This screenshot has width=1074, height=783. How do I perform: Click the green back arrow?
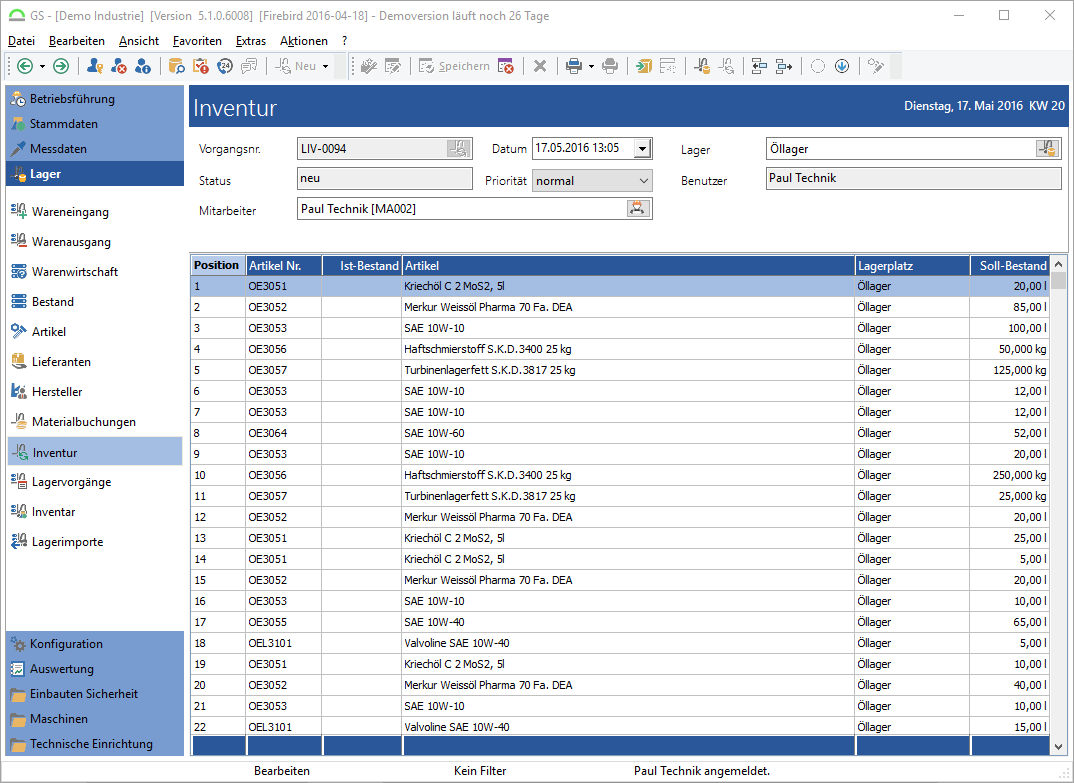(x=25, y=66)
